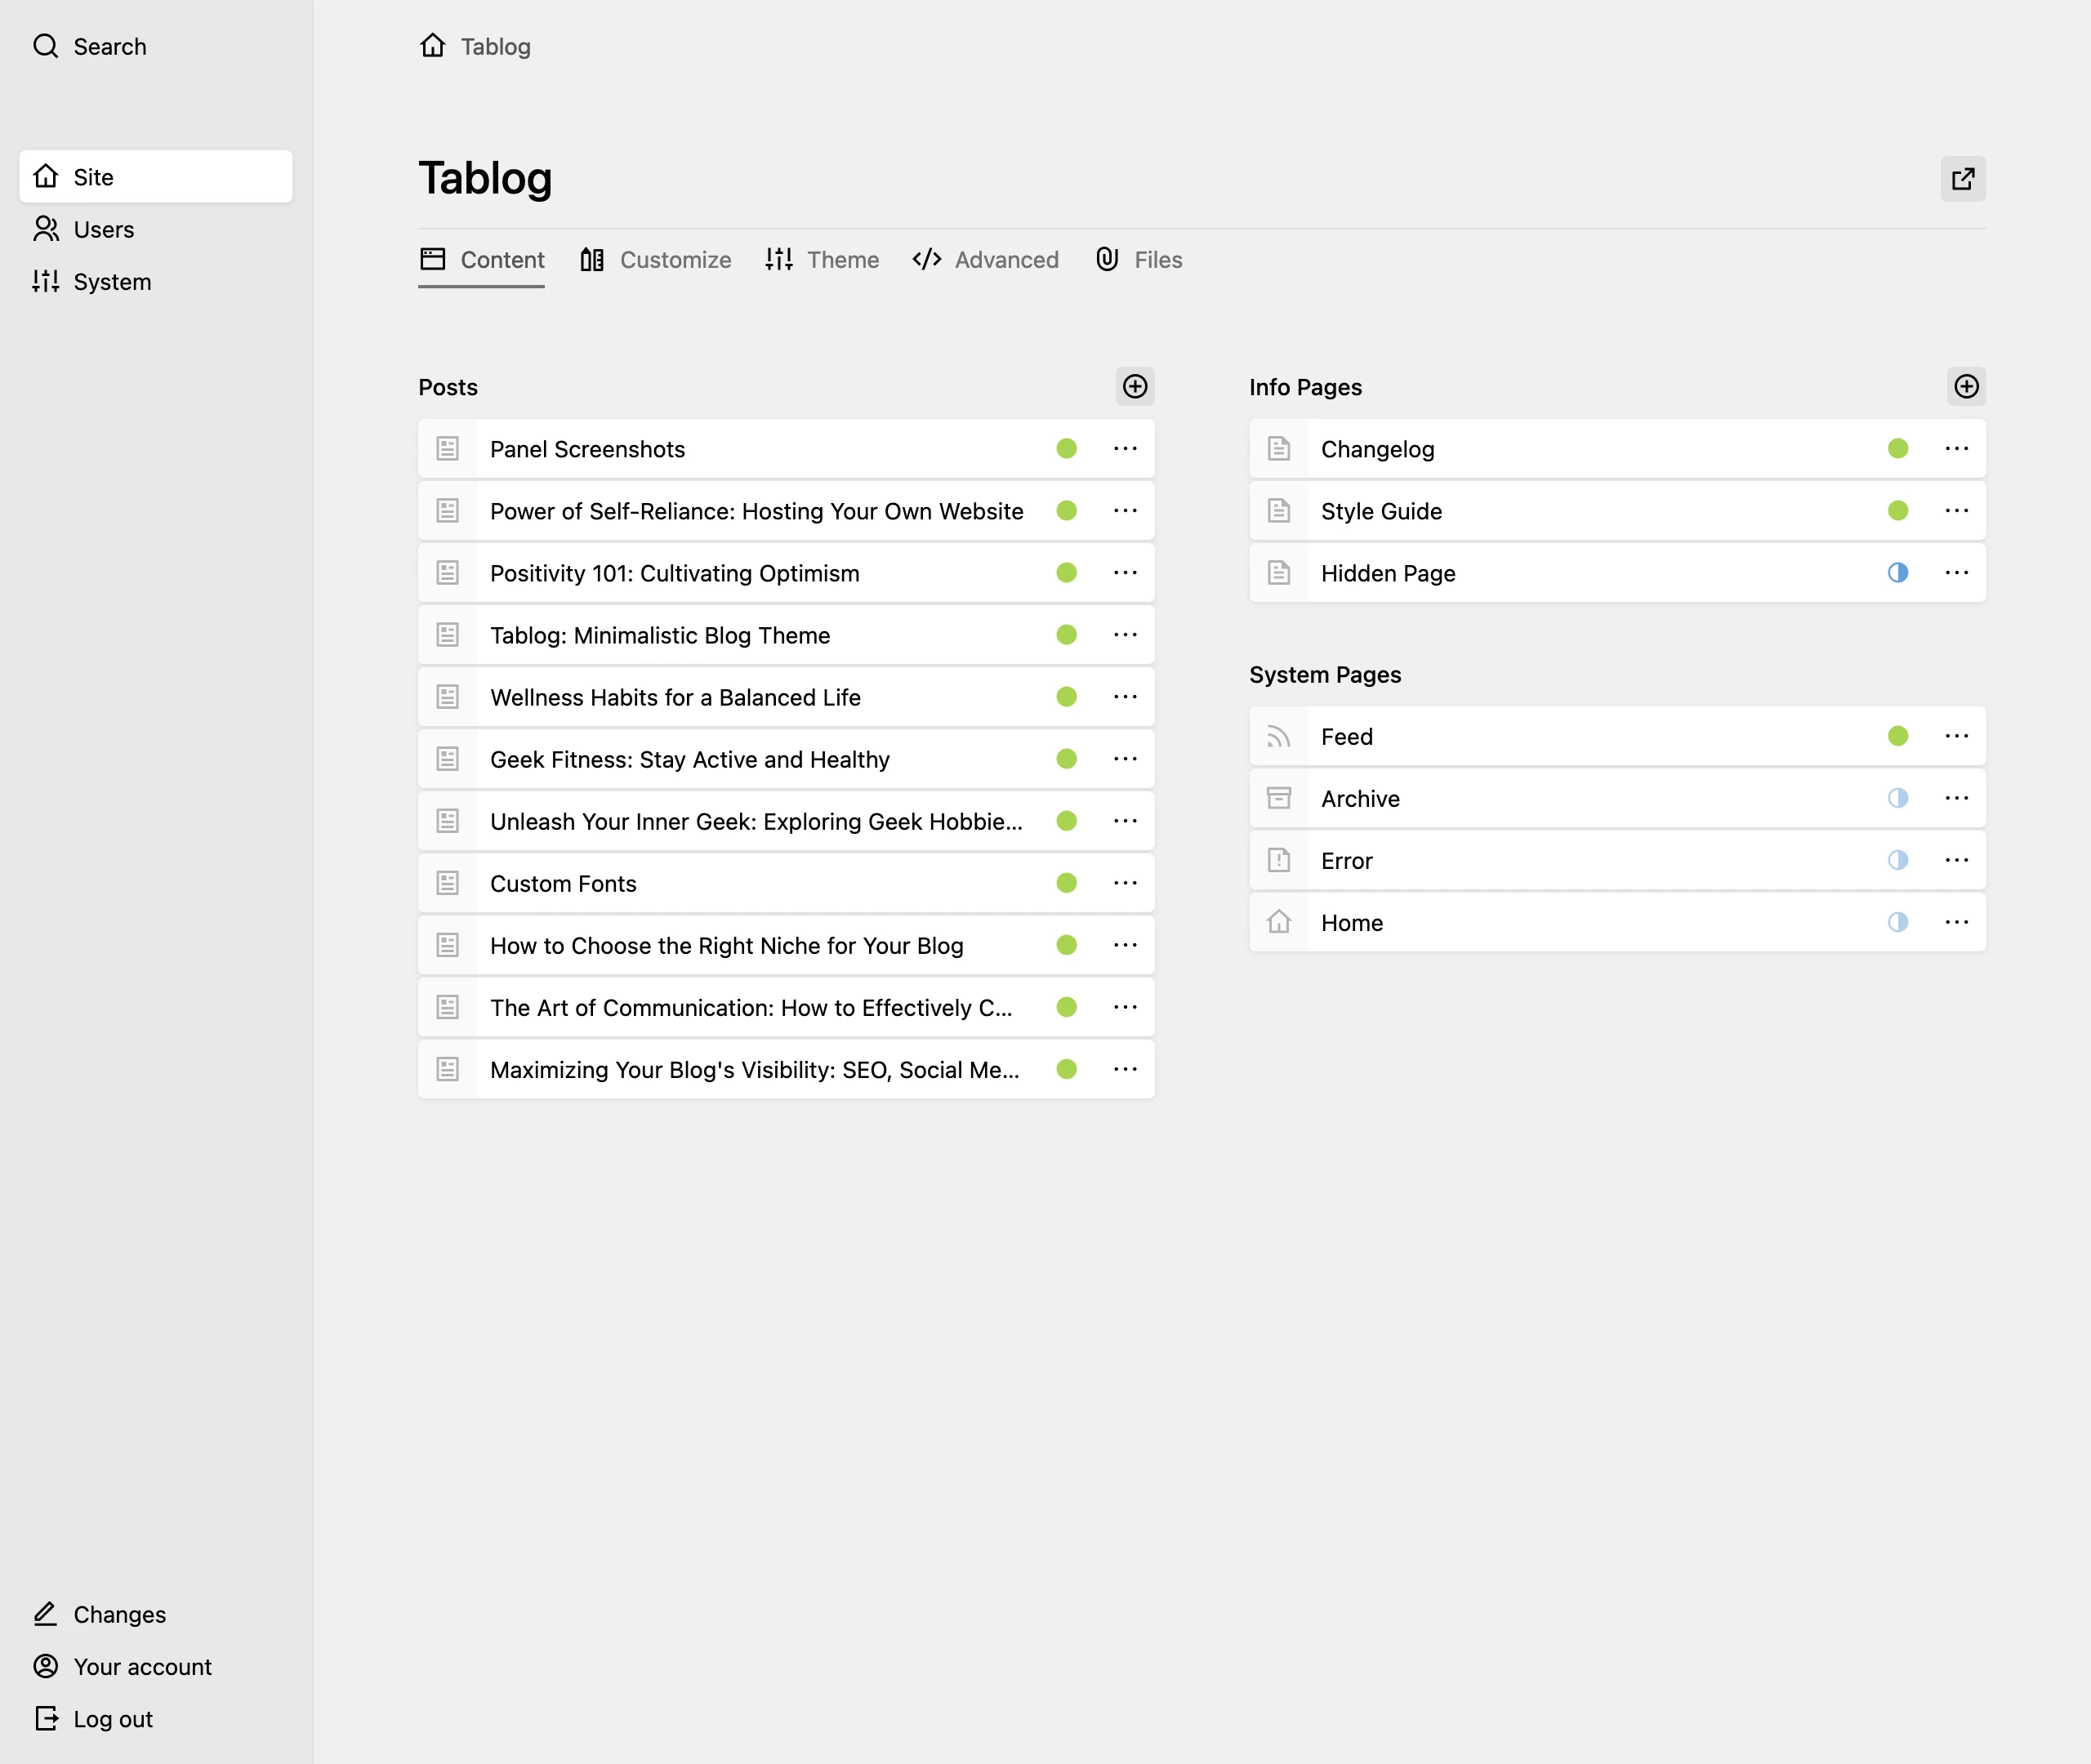Open the Positivity 101 post
This screenshot has height=1764, width=2091.
(x=674, y=574)
